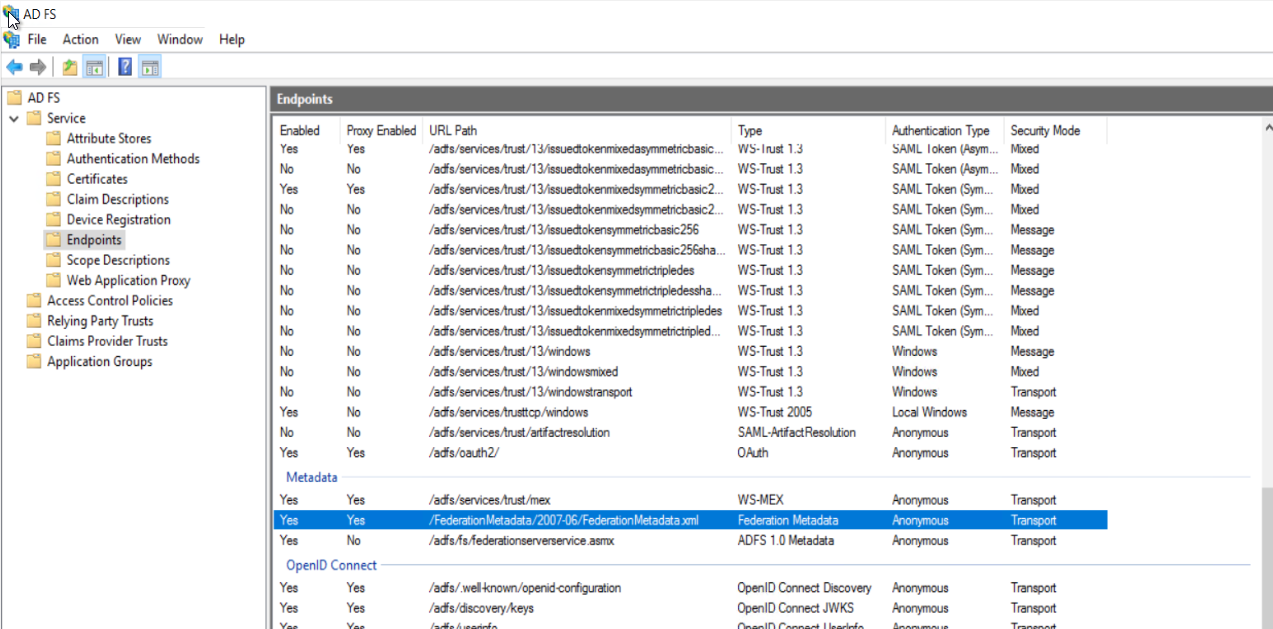Click the OpenID Connect Discovery type cell
1273x629 pixels.
tap(804, 588)
